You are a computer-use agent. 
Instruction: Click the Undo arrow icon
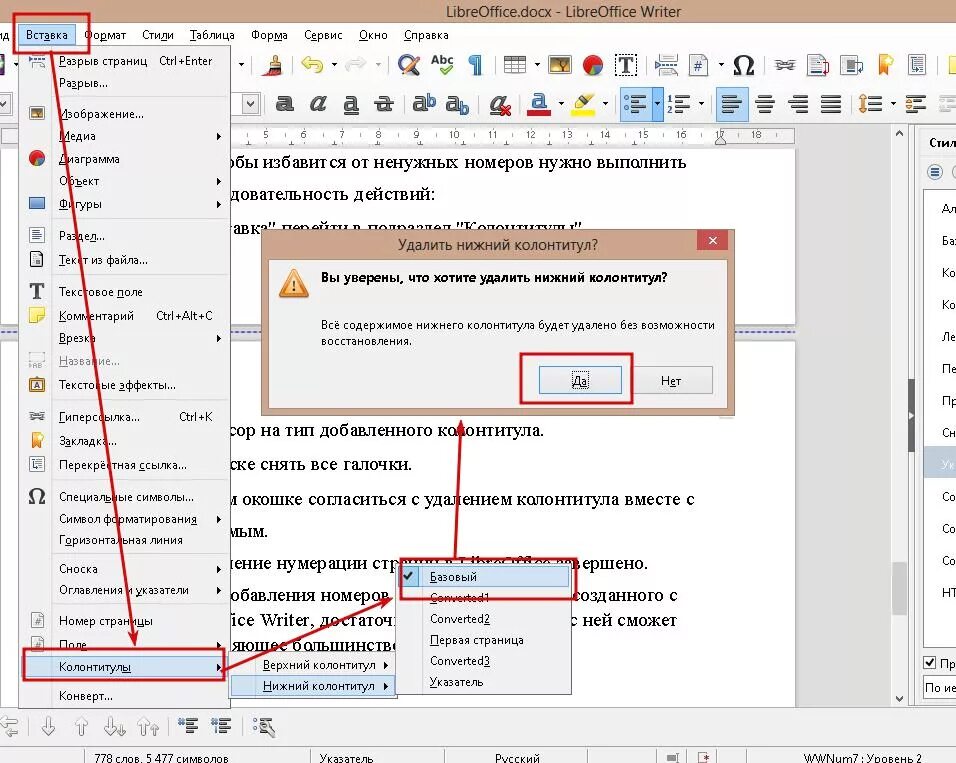(313, 64)
